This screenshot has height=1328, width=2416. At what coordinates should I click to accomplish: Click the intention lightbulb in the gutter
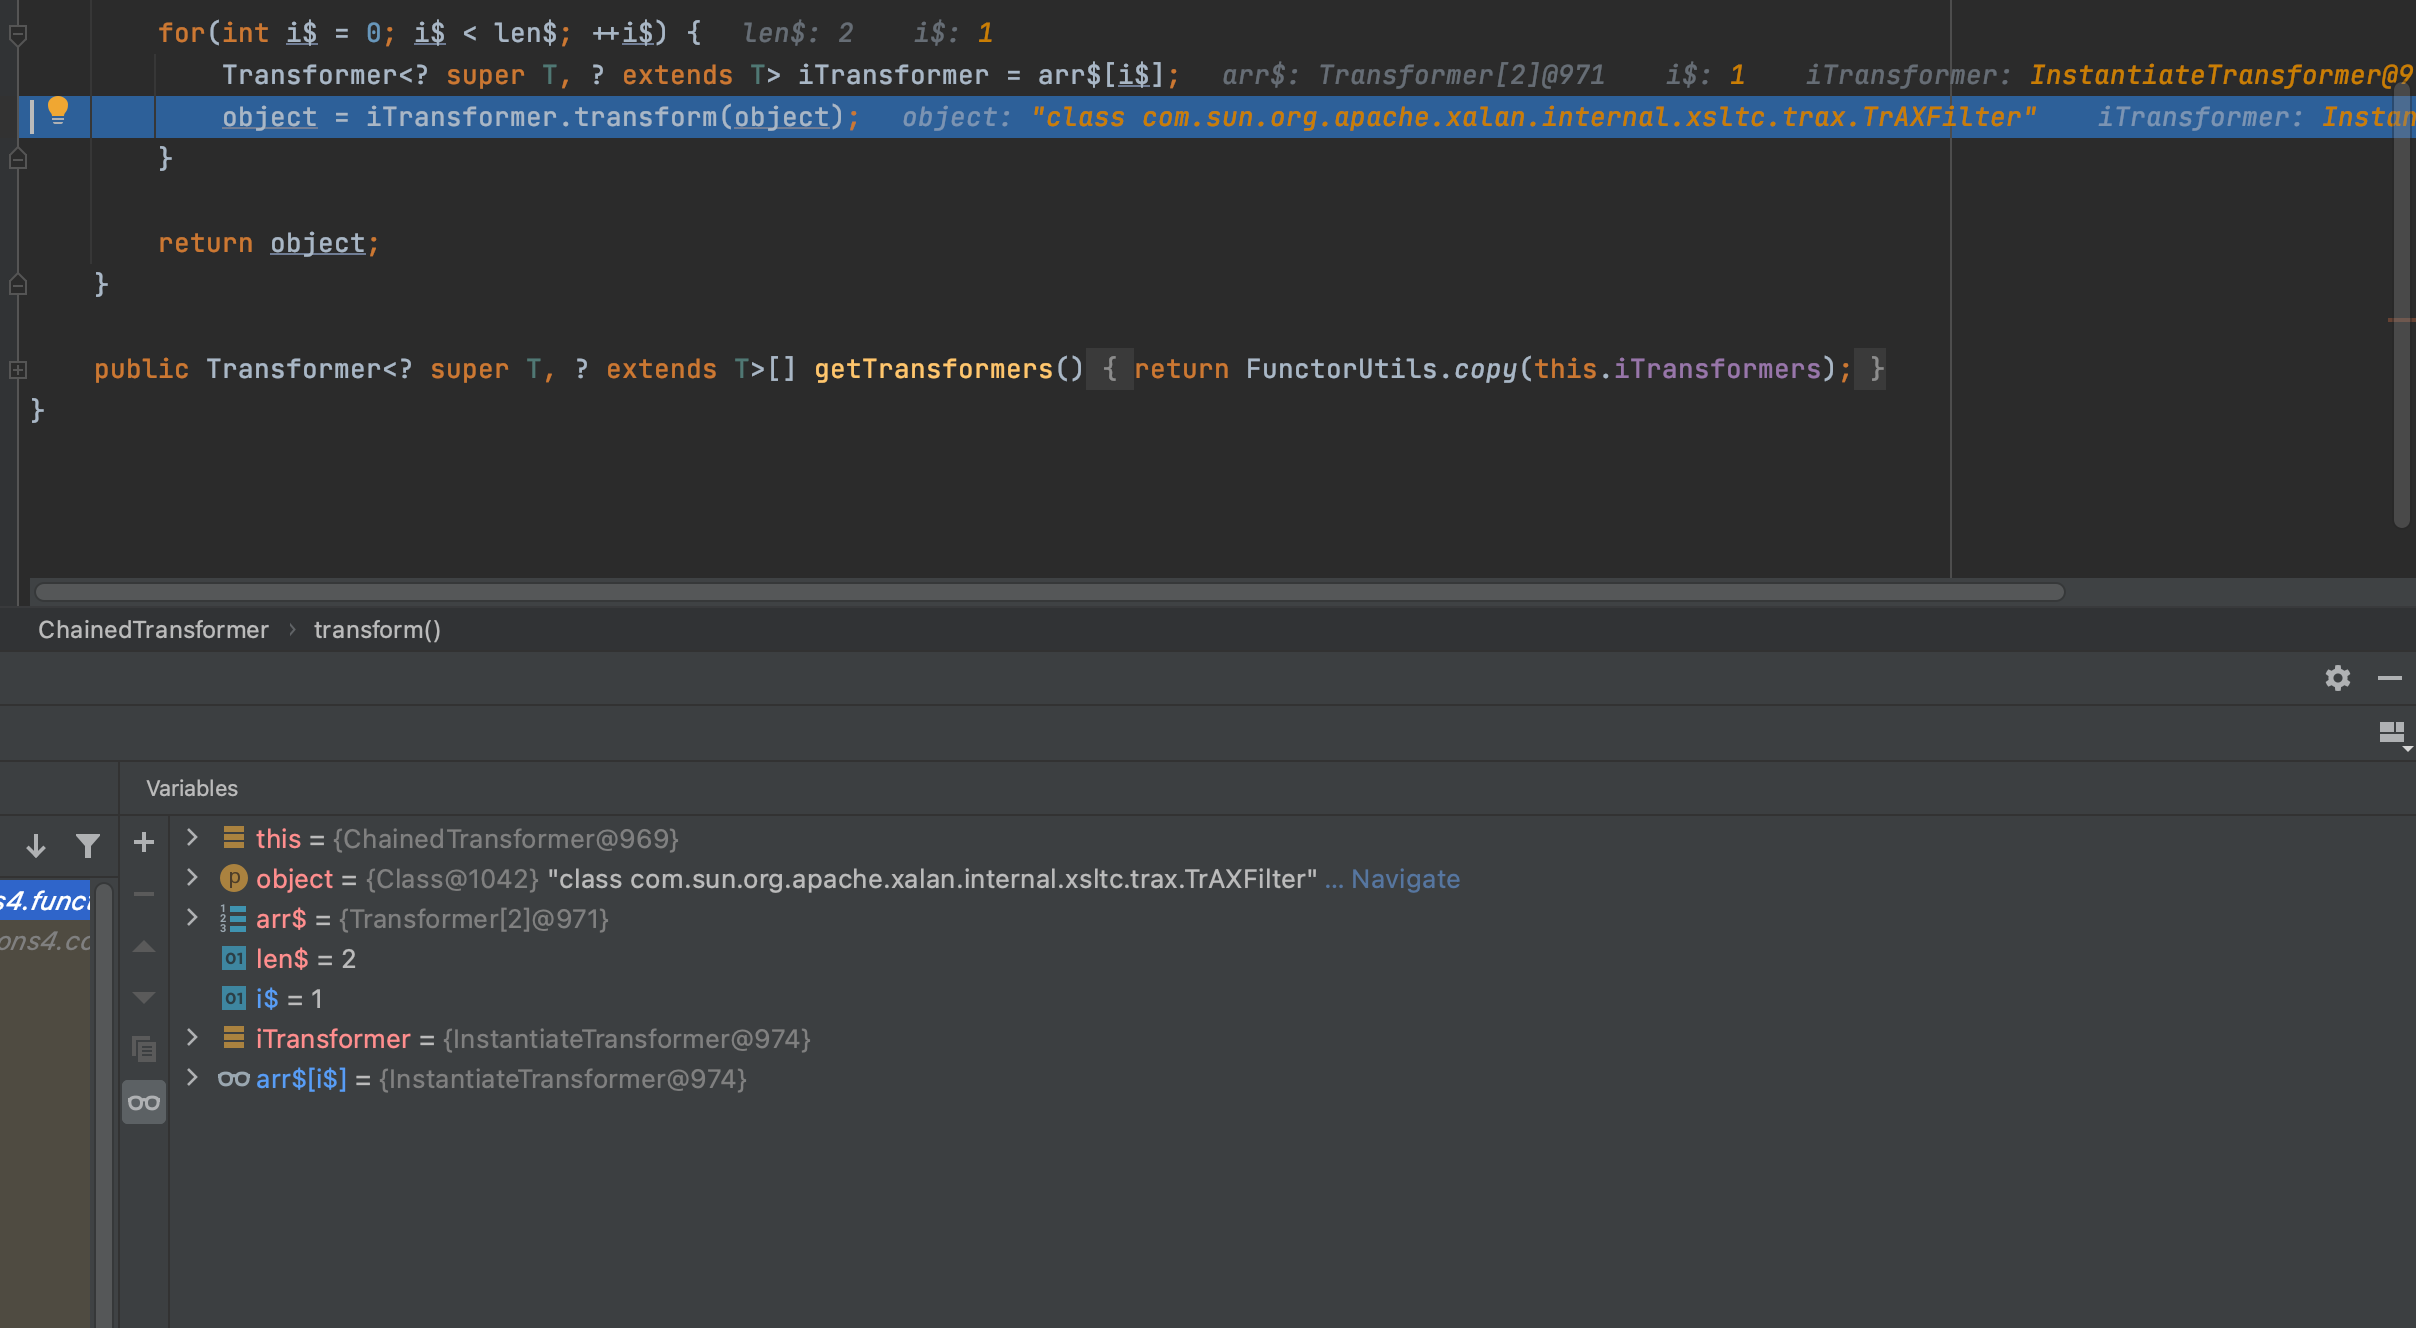point(58,111)
